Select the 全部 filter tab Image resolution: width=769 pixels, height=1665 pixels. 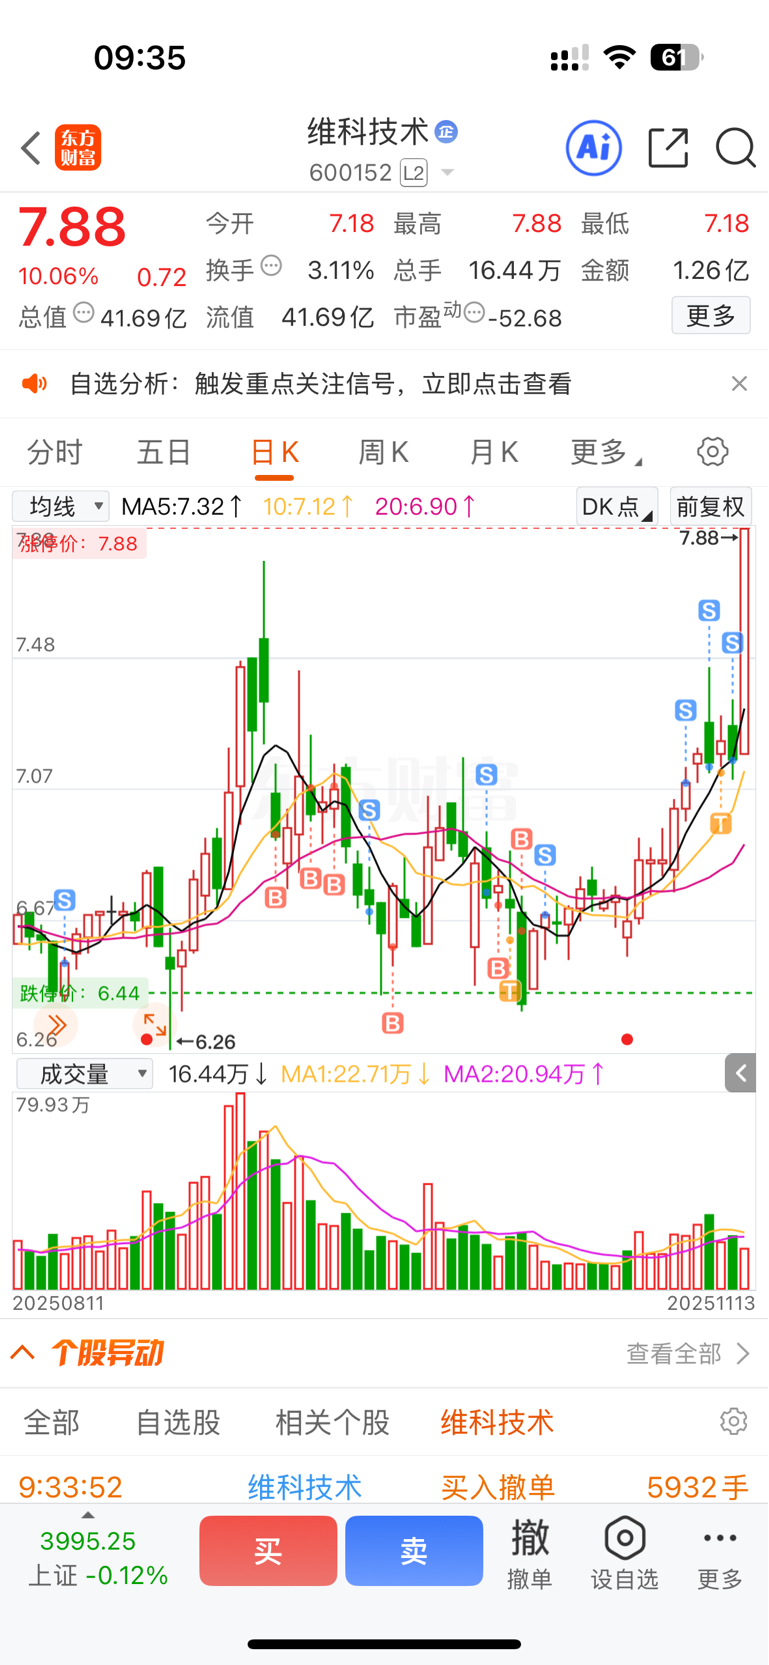51,1422
